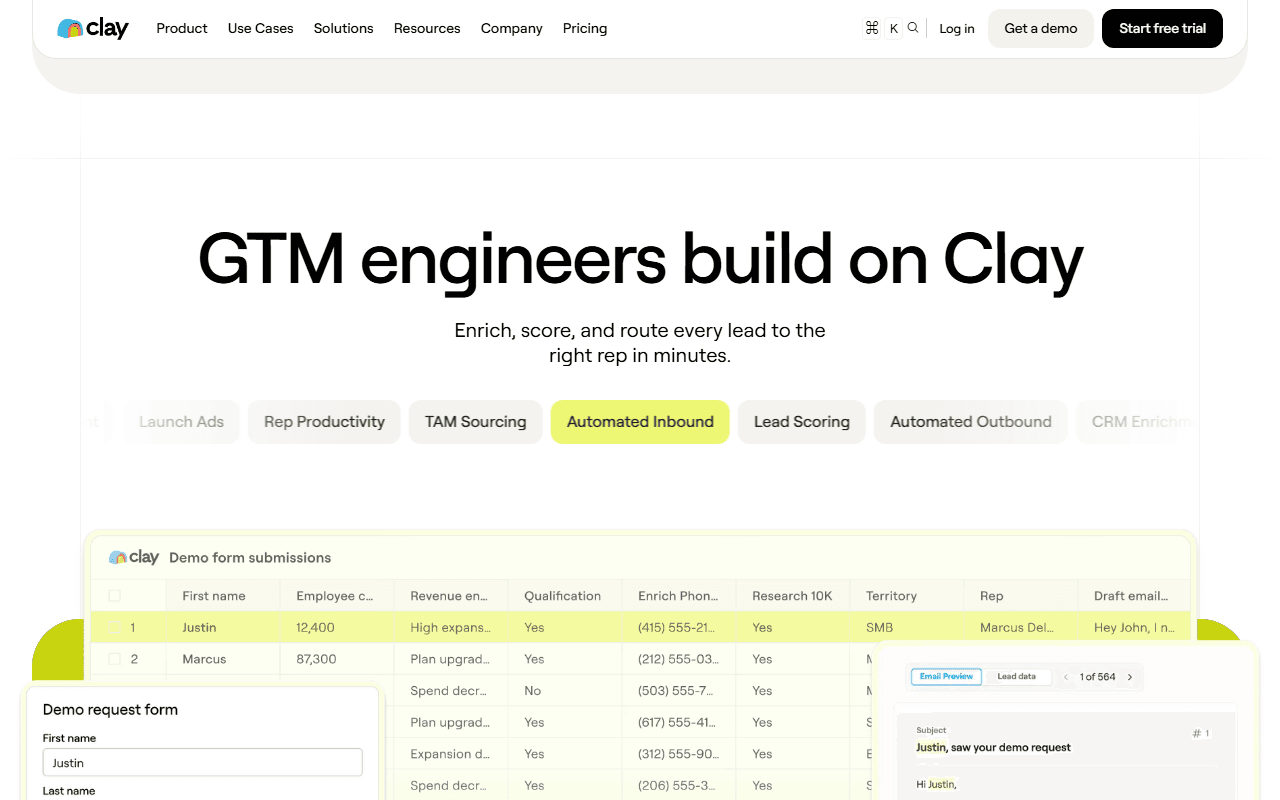The image size is (1280, 800).
Task: Click the Get a demo button
Action: point(1041,28)
